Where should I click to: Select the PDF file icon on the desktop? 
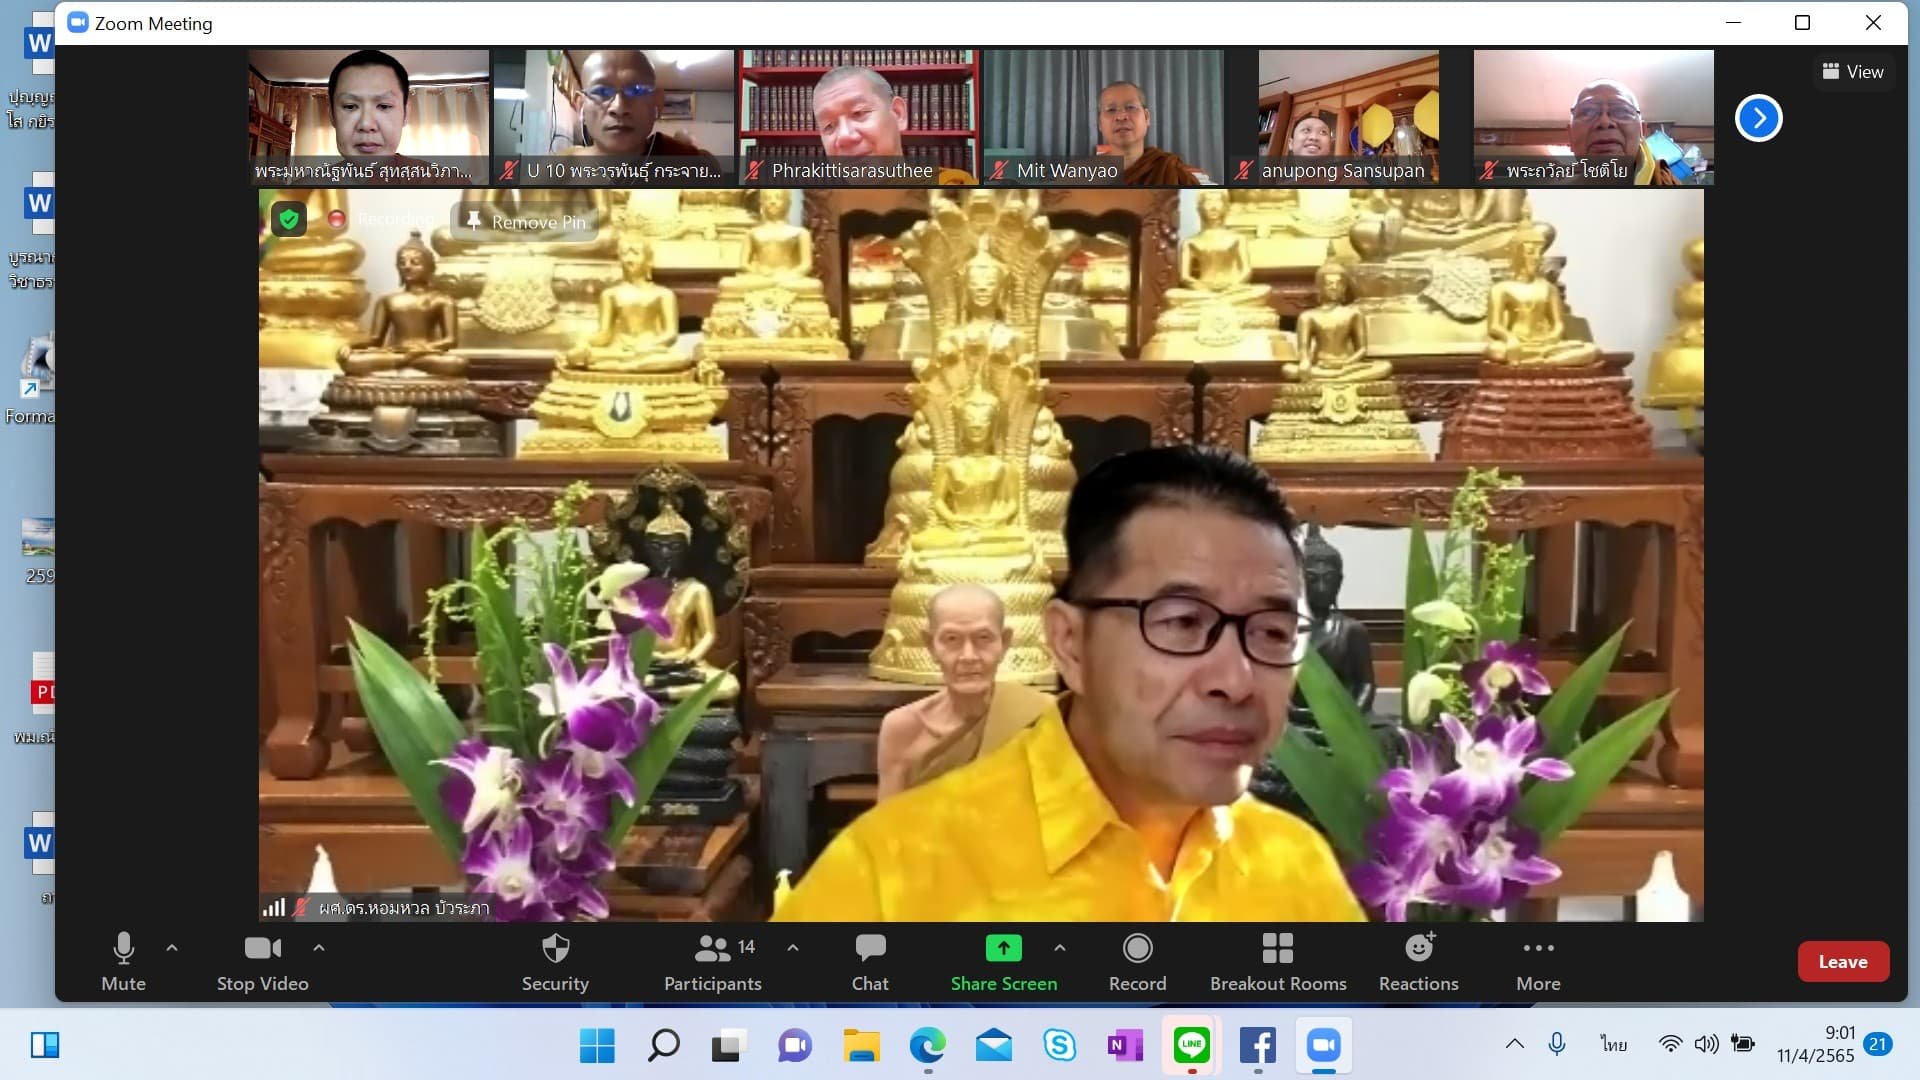tap(42, 683)
